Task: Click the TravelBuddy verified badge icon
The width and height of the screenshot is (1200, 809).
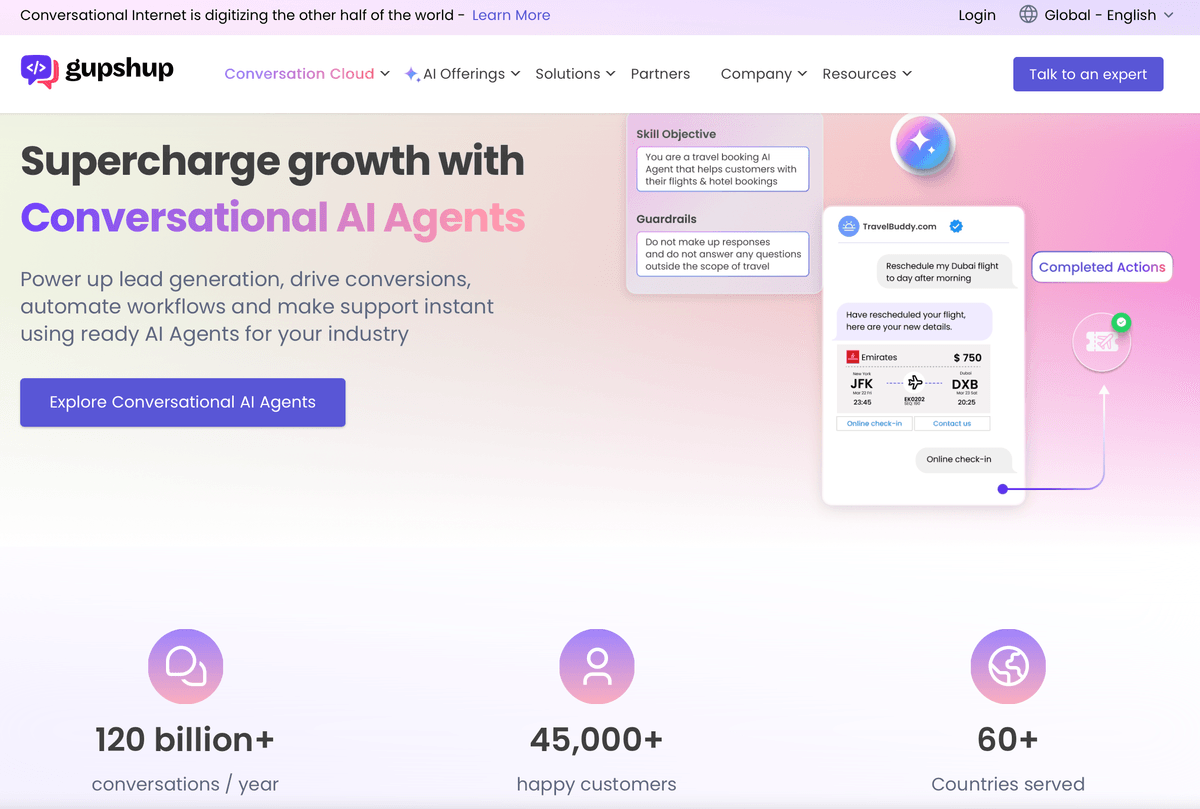Action: [955, 226]
